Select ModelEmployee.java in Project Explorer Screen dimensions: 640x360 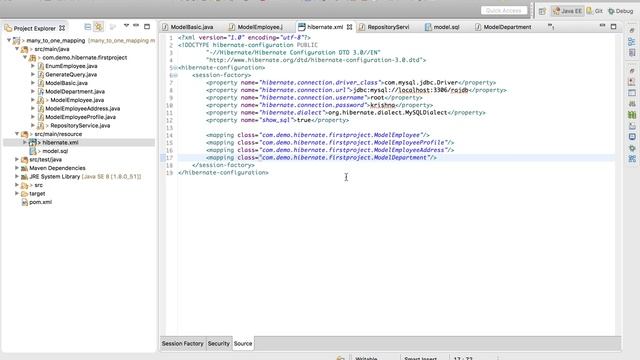tap(77, 100)
